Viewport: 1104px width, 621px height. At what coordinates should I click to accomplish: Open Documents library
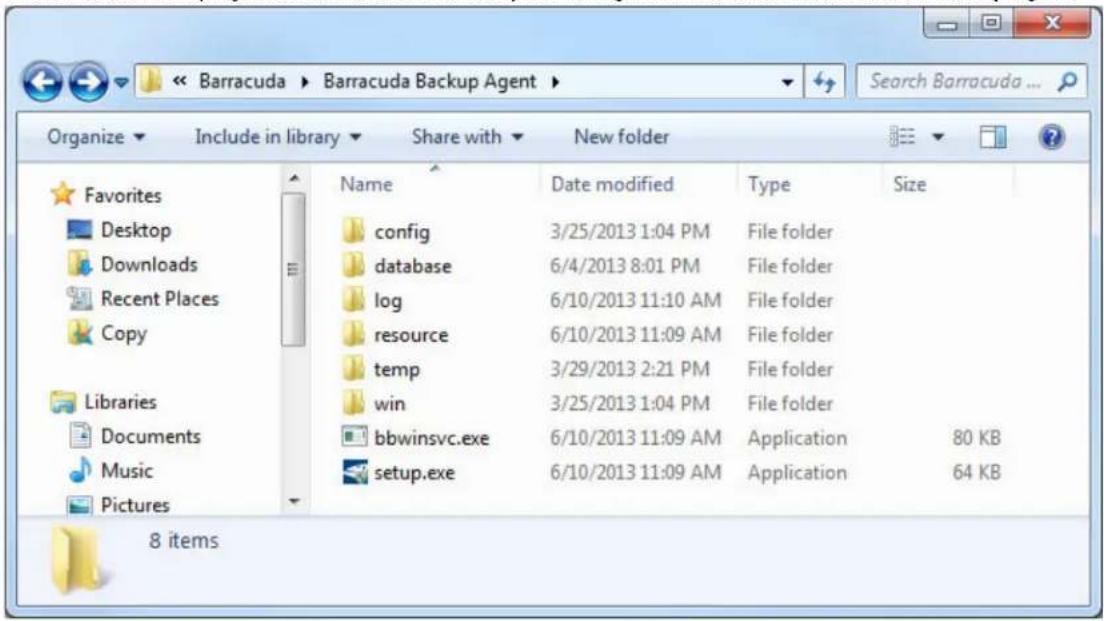point(151,436)
